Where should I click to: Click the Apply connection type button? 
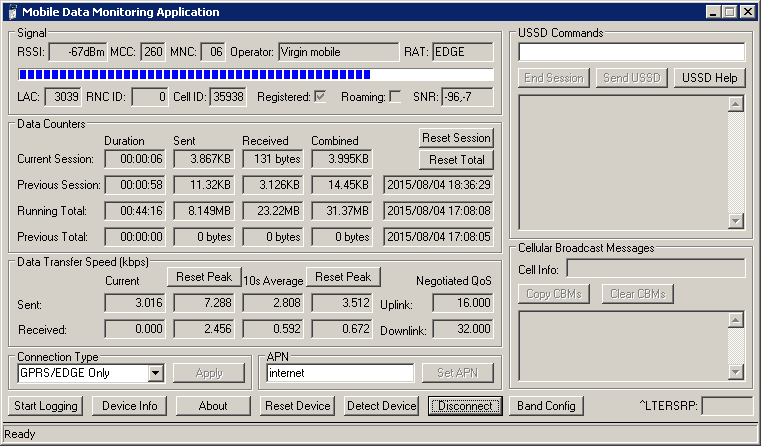(x=209, y=373)
